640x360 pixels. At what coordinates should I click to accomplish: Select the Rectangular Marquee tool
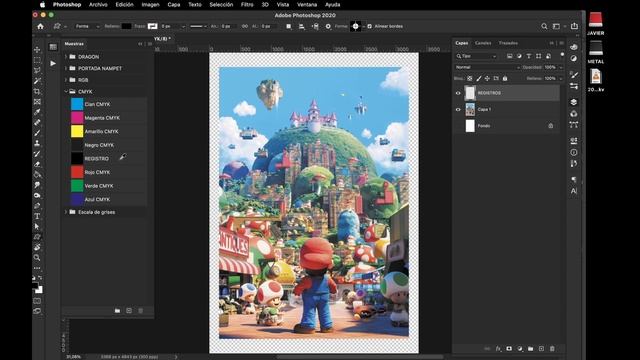point(37,60)
